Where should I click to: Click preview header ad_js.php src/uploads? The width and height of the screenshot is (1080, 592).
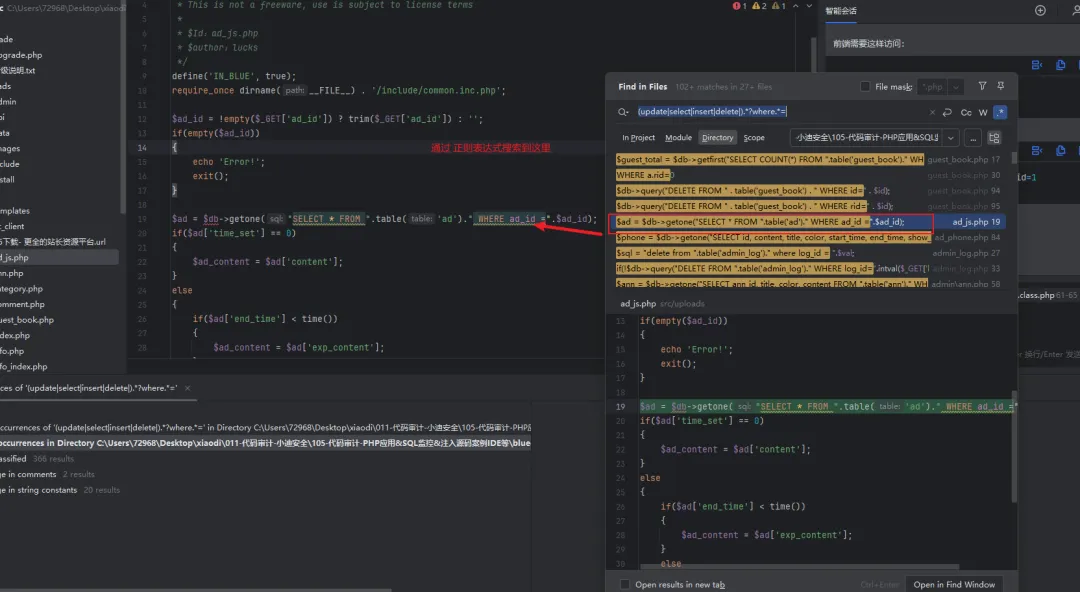662,303
